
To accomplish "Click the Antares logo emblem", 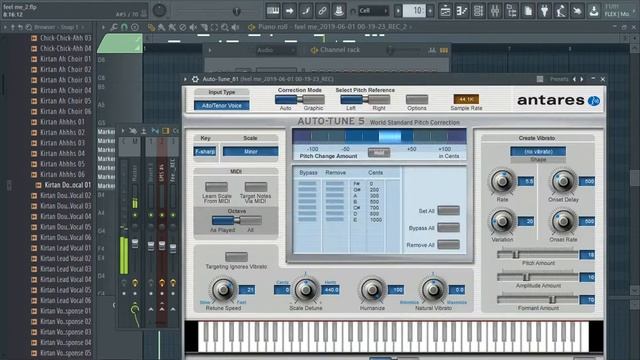I will click(594, 100).
